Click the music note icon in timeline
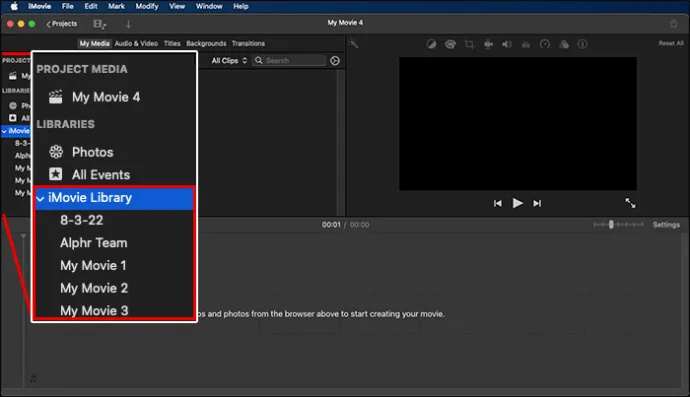The width and height of the screenshot is (690, 397). click(33, 379)
